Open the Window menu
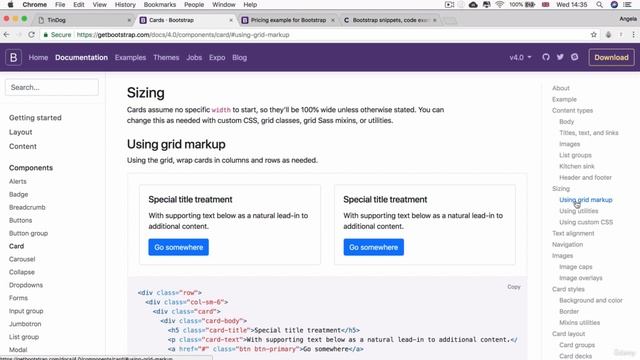This screenshot has width=640, height=360. click(224, 4)
